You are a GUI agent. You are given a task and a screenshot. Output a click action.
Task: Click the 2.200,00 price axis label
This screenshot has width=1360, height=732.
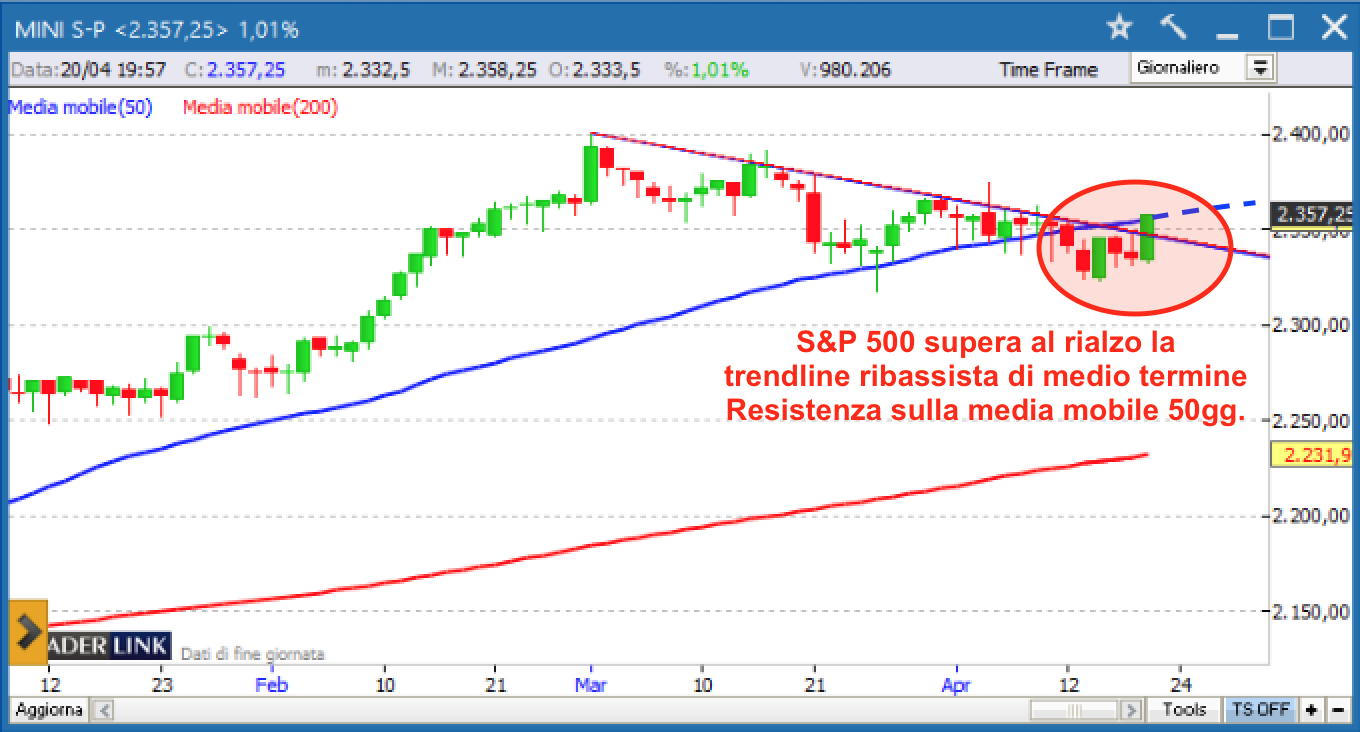tap(1313, 516)
